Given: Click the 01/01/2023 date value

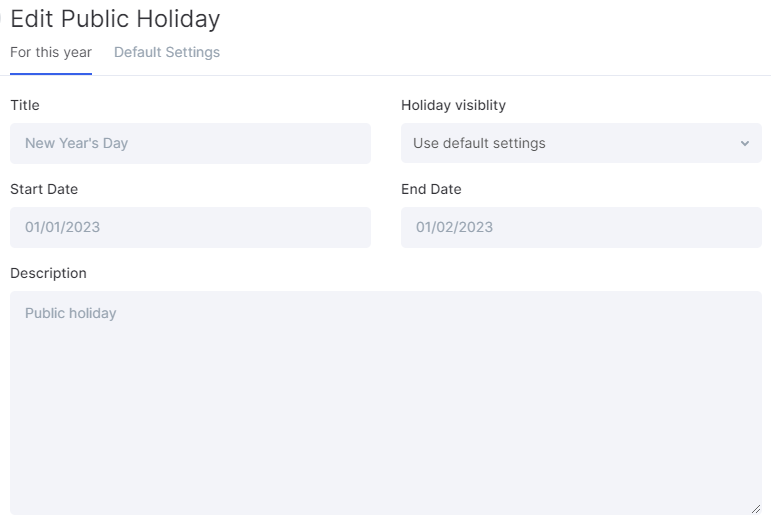Looking at the screenshot, I should click(x=62, y=227).
